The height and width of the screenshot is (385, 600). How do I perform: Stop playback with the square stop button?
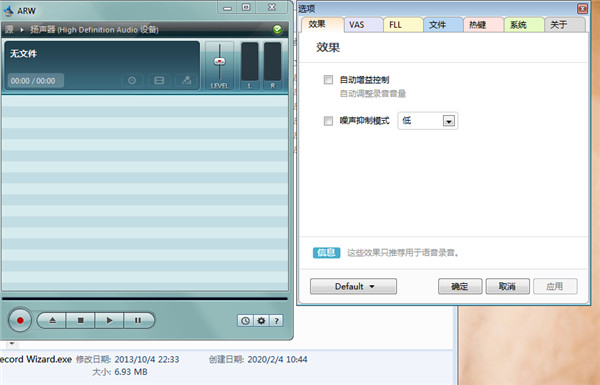pyautogui.click(x=80, y=320)
